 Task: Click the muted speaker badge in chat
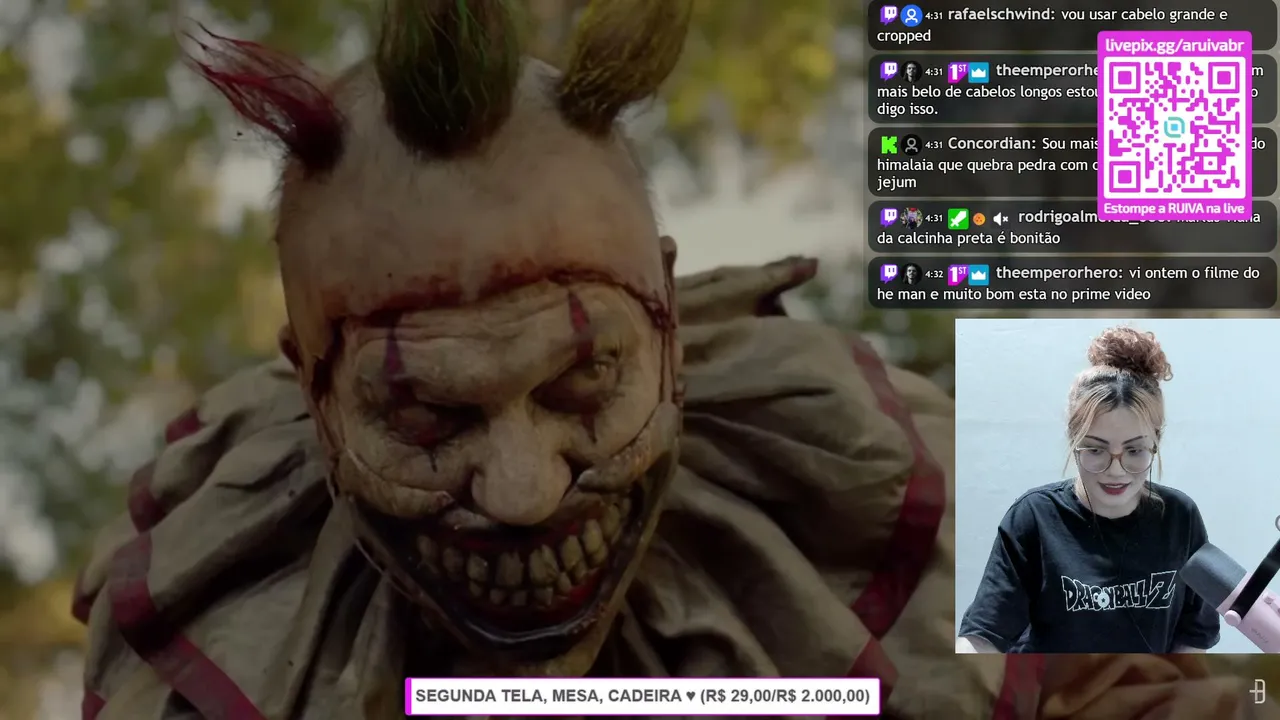tap(1000, 218)
